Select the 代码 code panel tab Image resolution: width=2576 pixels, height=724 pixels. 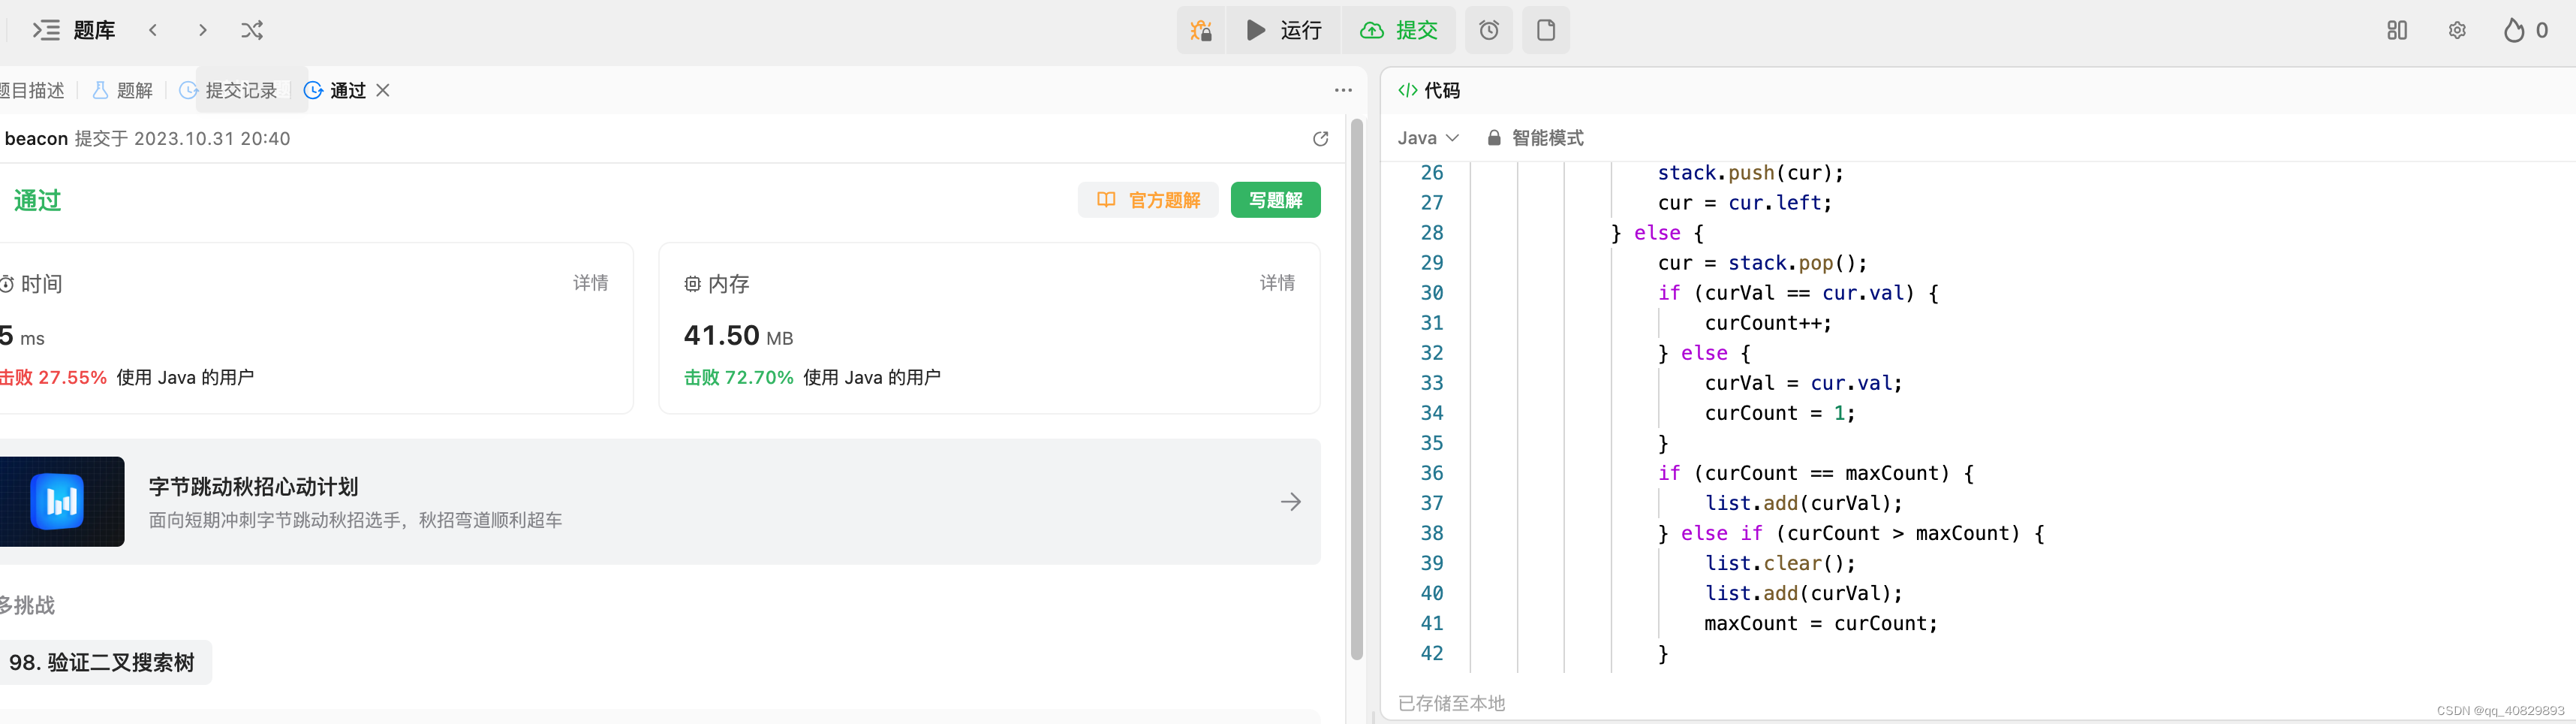click(1429, 90)
